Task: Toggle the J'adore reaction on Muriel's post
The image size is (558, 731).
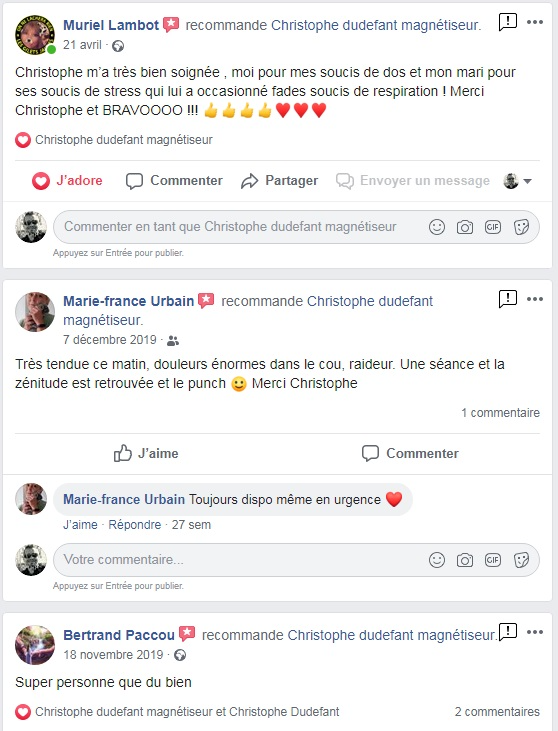Action: tap(67, 180)
